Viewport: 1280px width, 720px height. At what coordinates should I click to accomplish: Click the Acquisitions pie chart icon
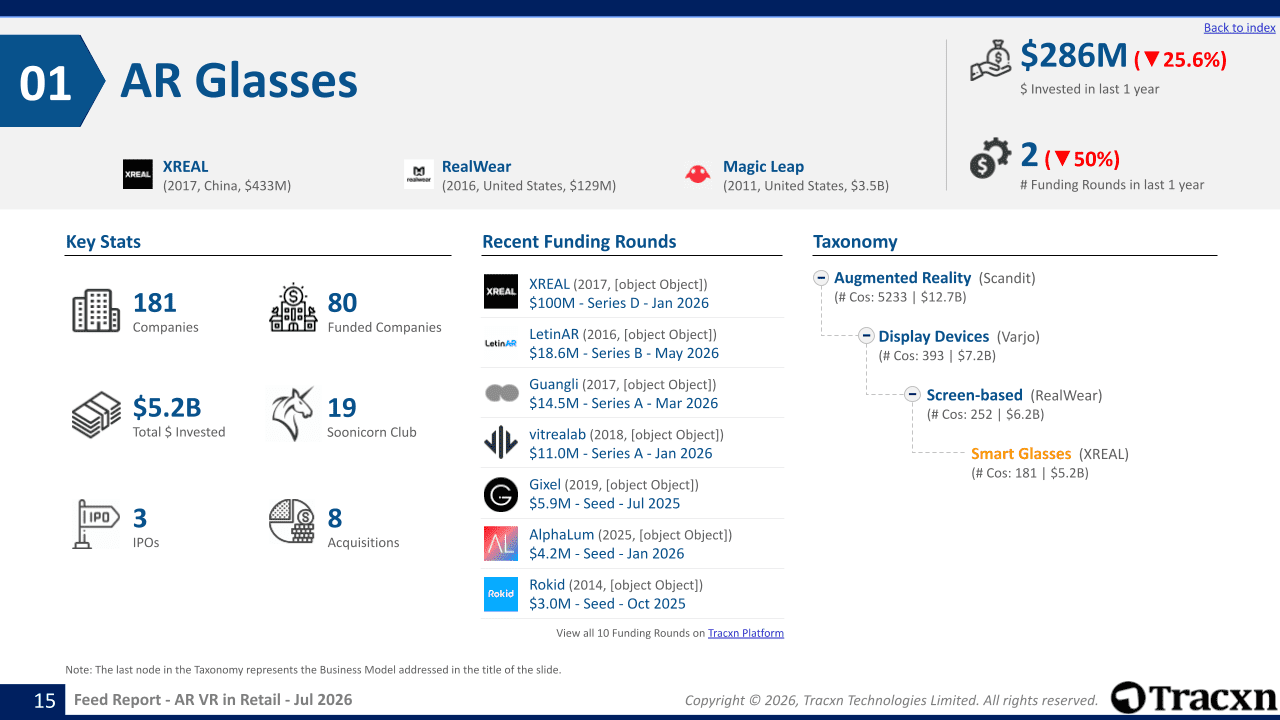tap(293, 521)
